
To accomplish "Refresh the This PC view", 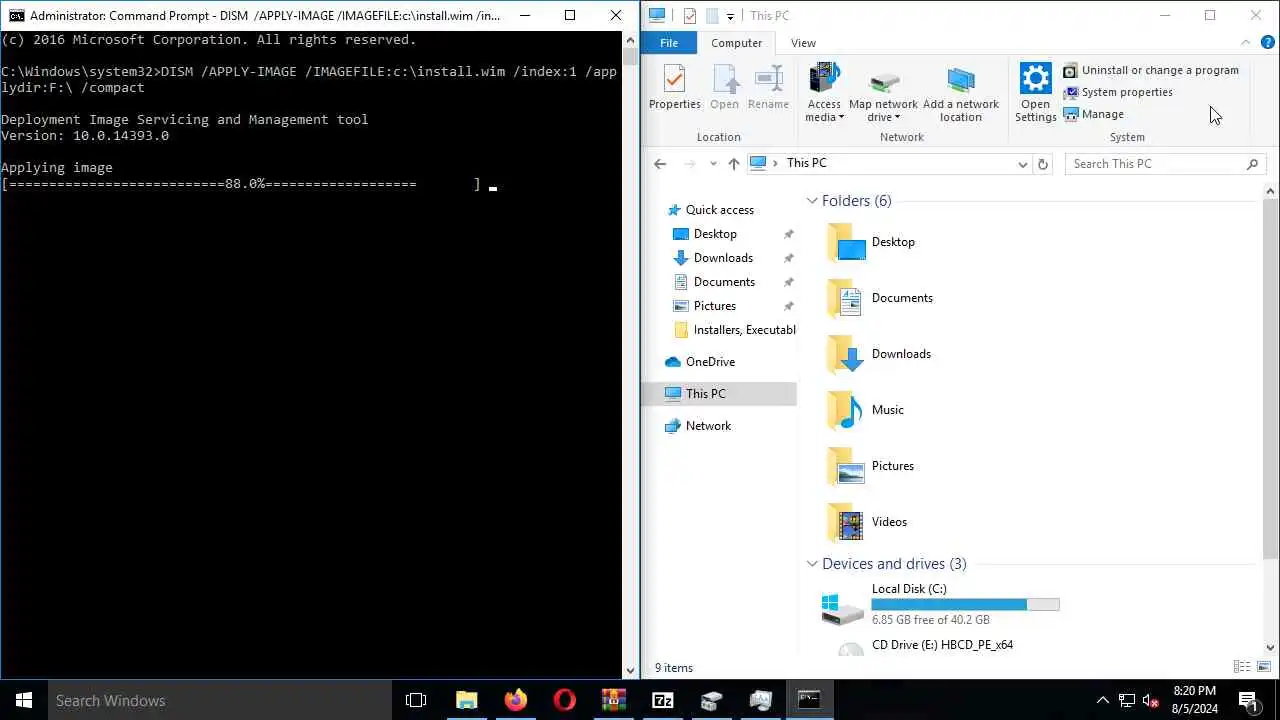I will (x=1043, y=164).
